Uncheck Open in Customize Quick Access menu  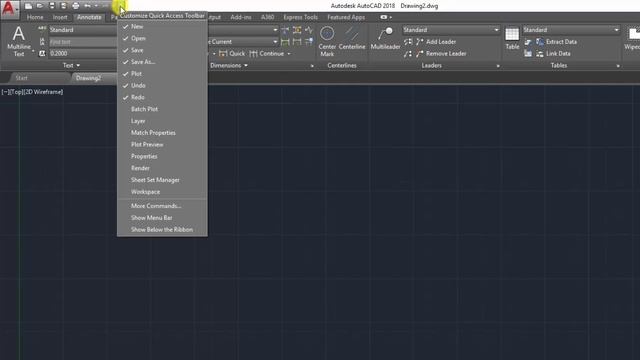(x=162, y=38)
